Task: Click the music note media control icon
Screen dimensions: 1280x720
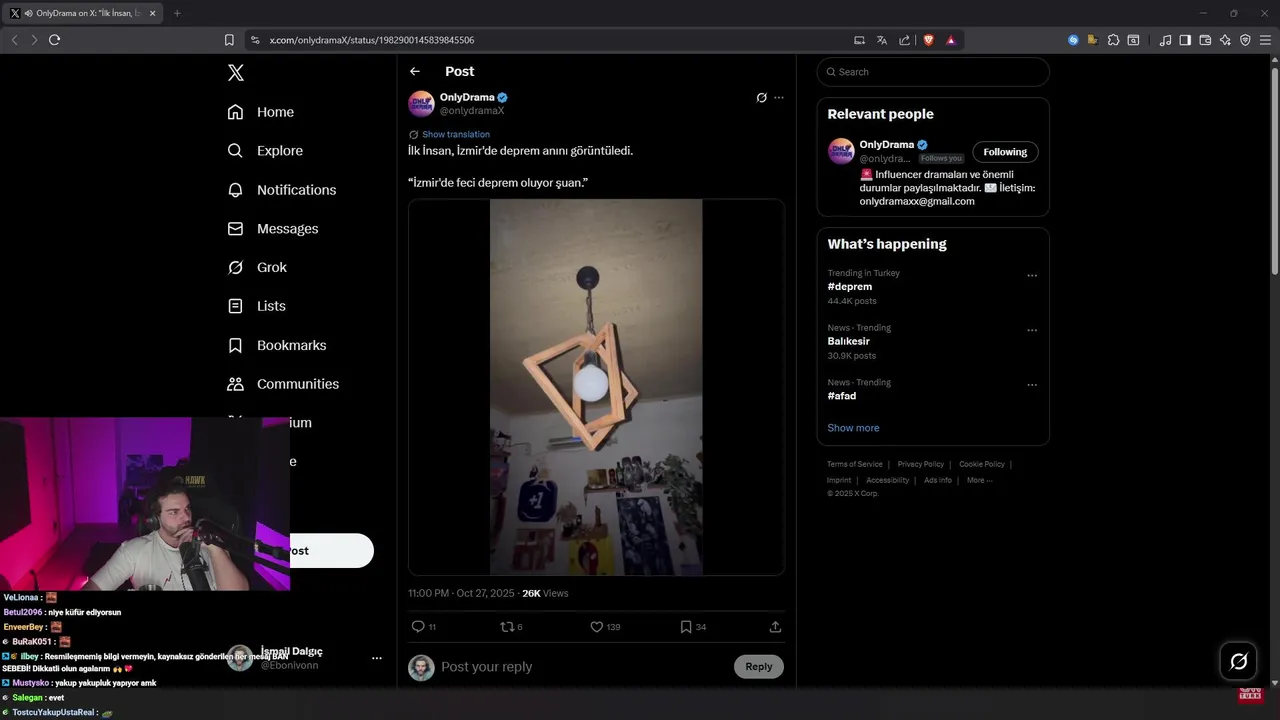Action: click(1165, 40)
